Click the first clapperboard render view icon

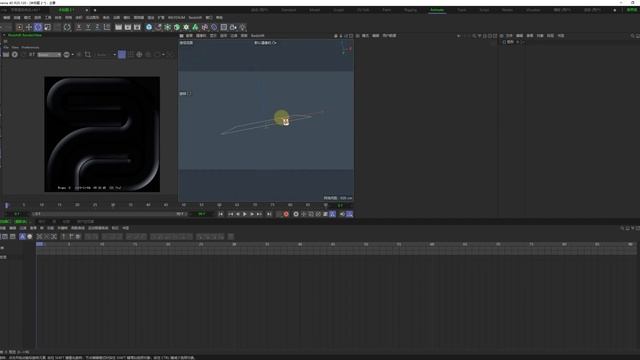pos(118,27)
